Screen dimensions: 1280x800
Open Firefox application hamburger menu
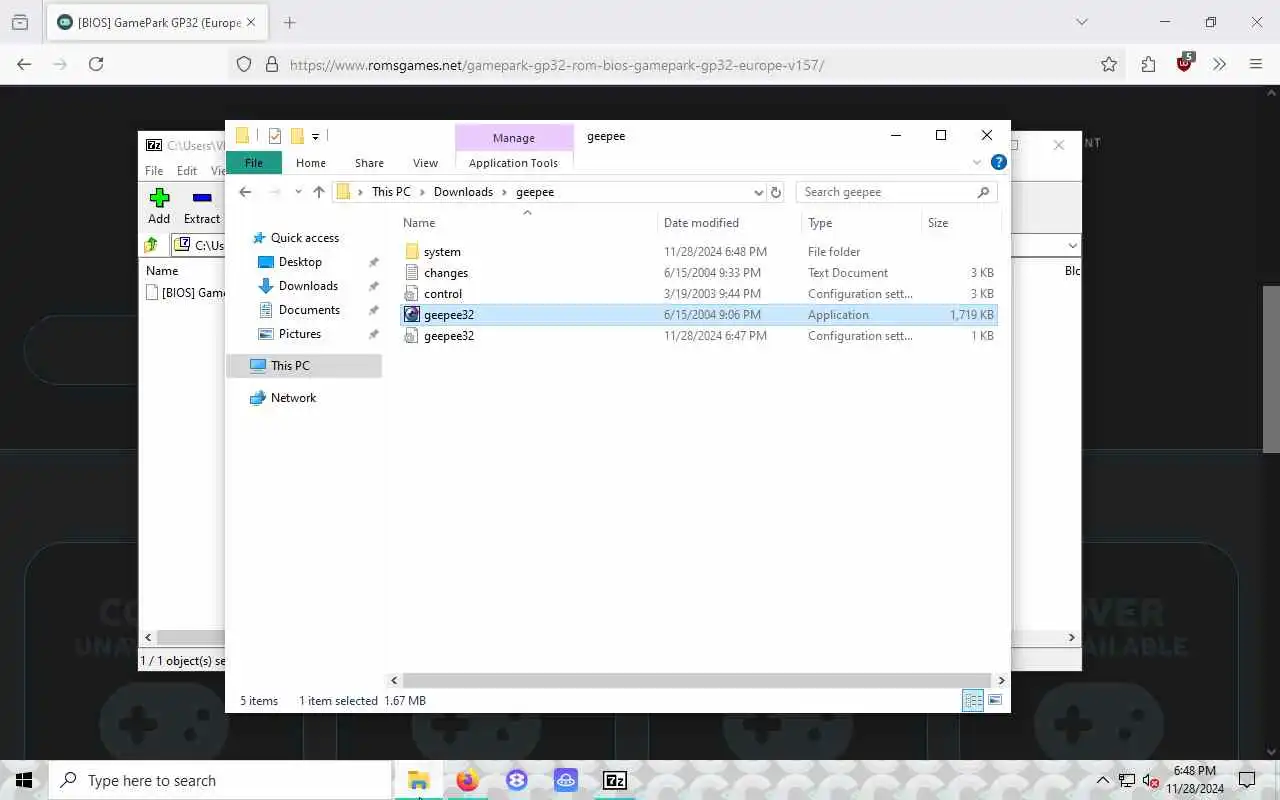pyautogui.click(x=1256, y=64)
